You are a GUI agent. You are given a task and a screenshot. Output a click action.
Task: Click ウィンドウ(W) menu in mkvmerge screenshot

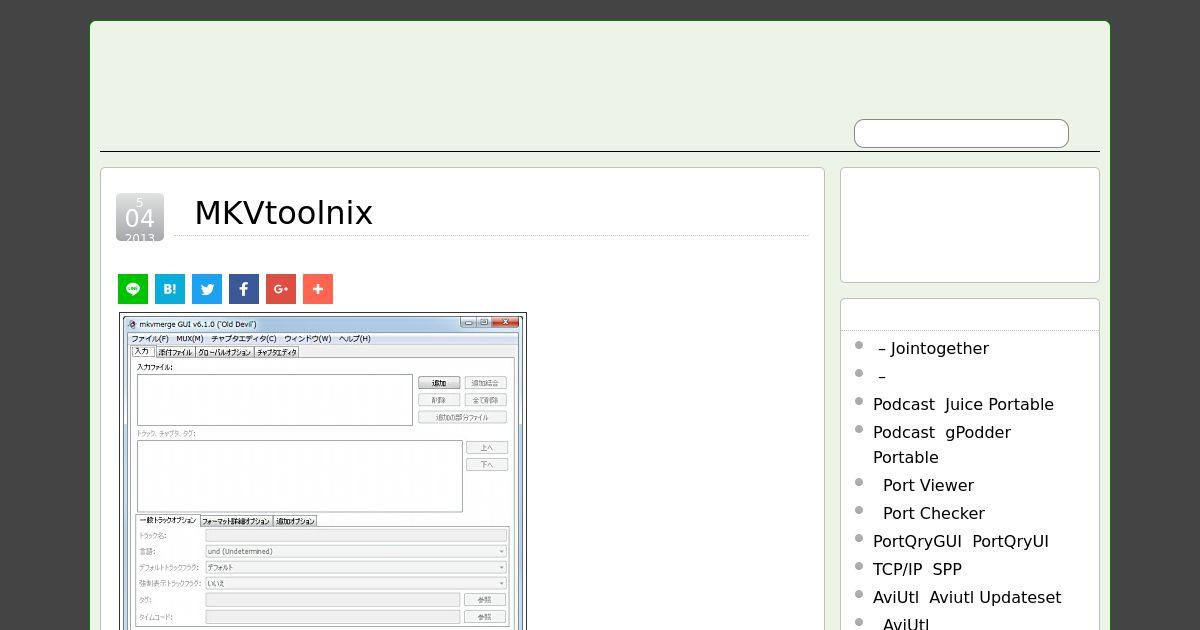(308, 339)
